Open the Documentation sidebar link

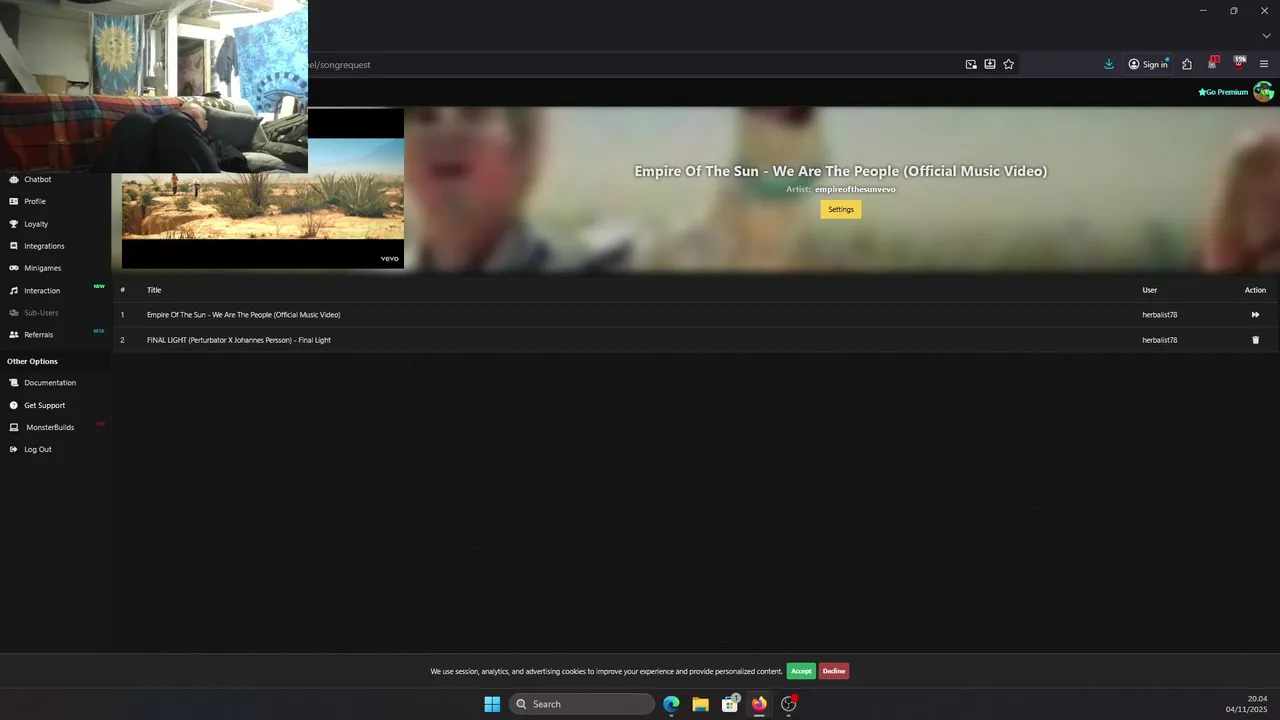pyautogui.click(x=50, y=383)
